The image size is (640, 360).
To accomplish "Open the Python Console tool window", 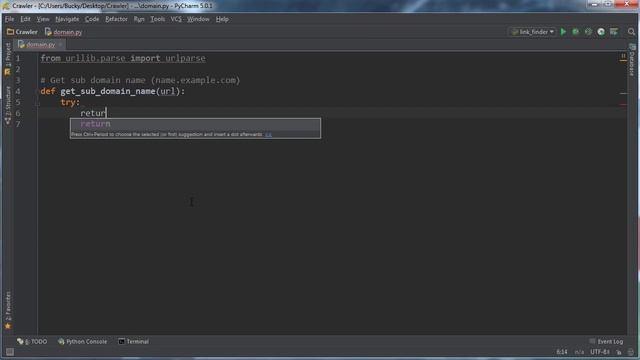I will [x=82, y=341].
